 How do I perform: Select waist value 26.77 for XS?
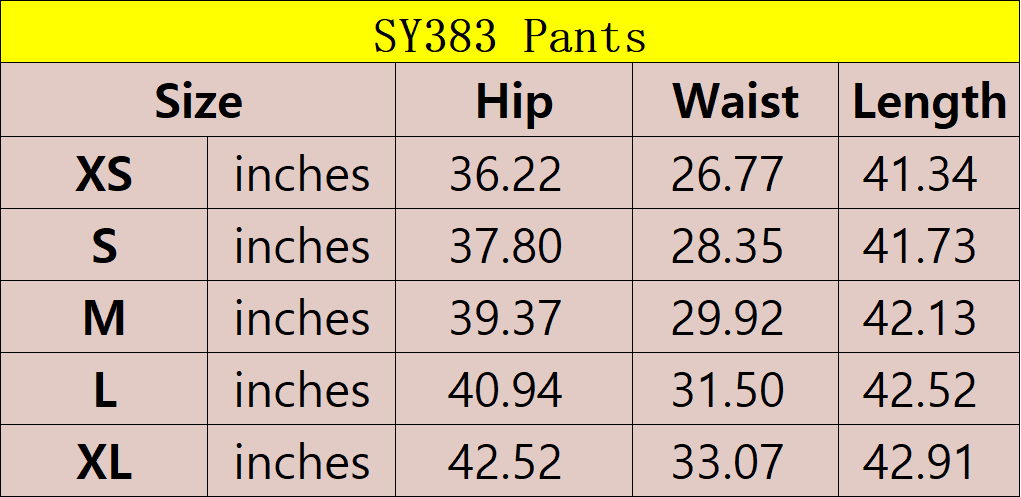[727, 175]
